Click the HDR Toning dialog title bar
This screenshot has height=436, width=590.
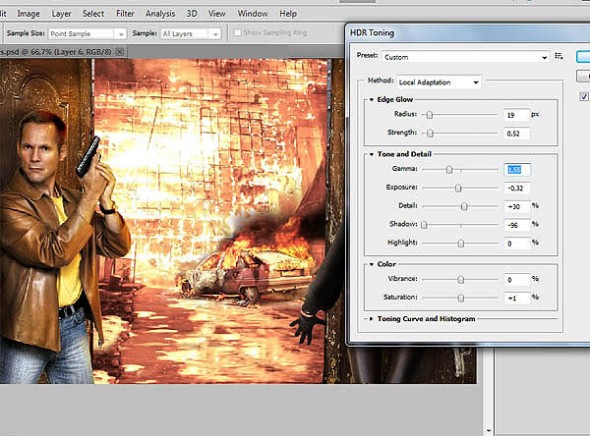coord(468,33)
